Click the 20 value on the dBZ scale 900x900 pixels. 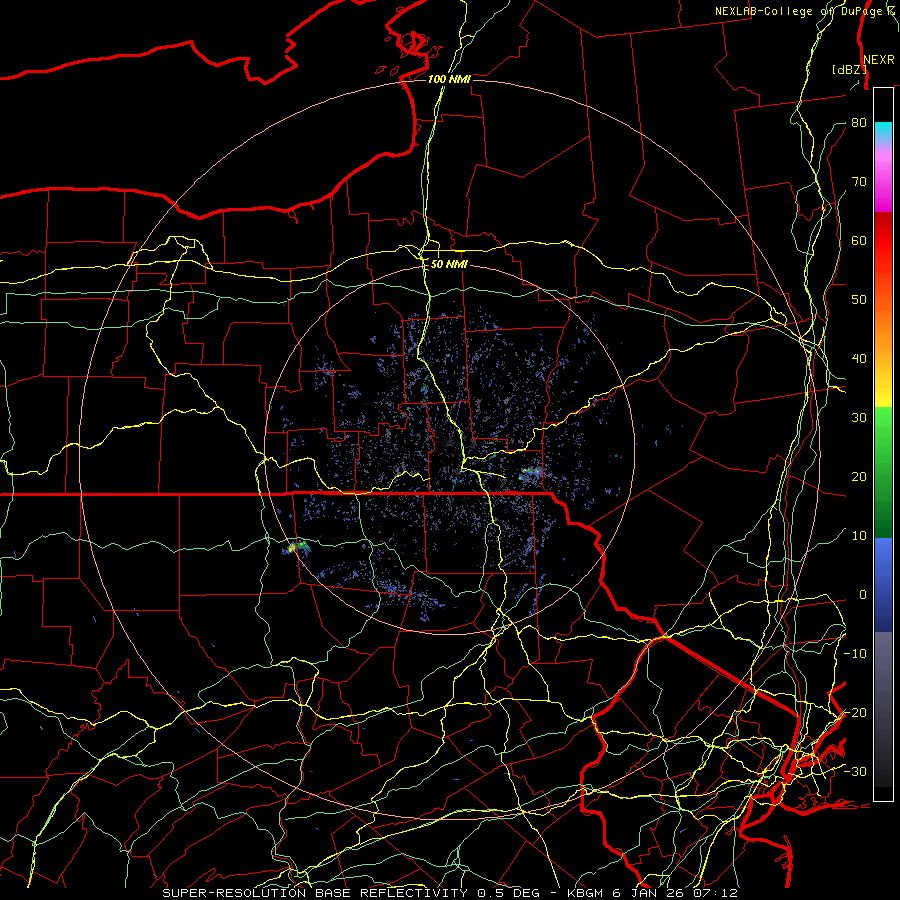point(859,477)
